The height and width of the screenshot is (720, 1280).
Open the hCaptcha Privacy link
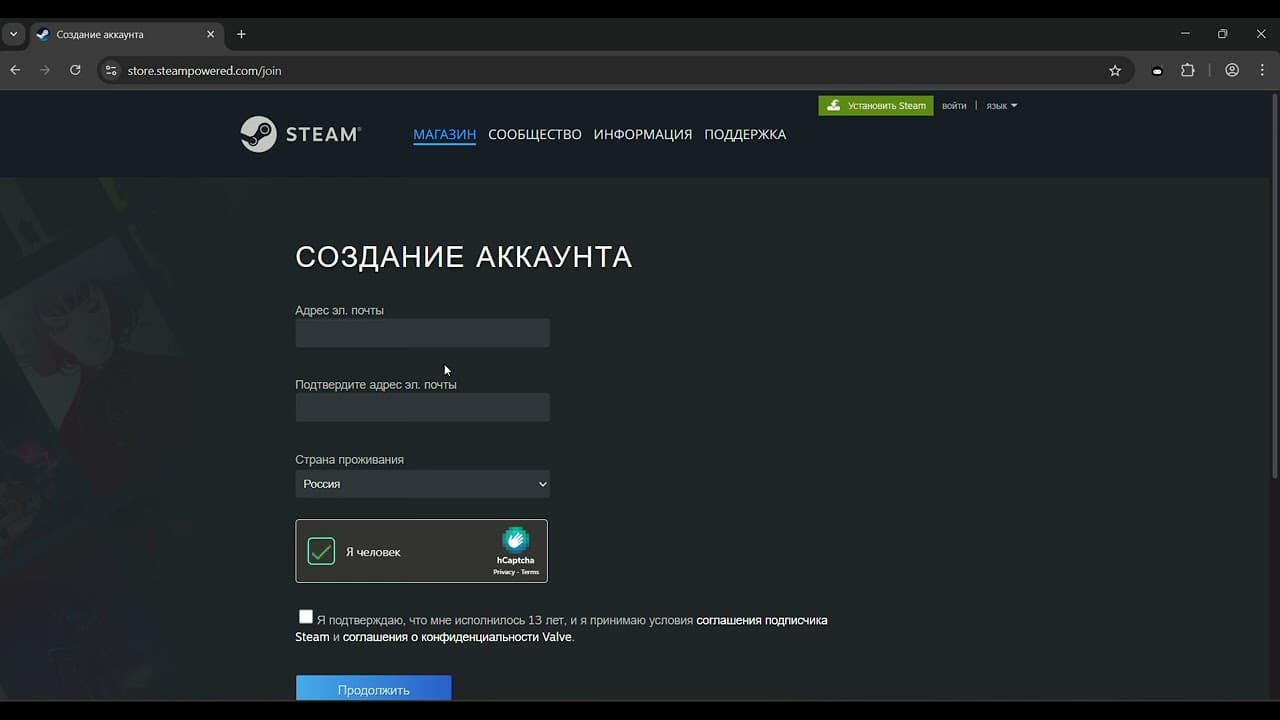click(504, 572)
